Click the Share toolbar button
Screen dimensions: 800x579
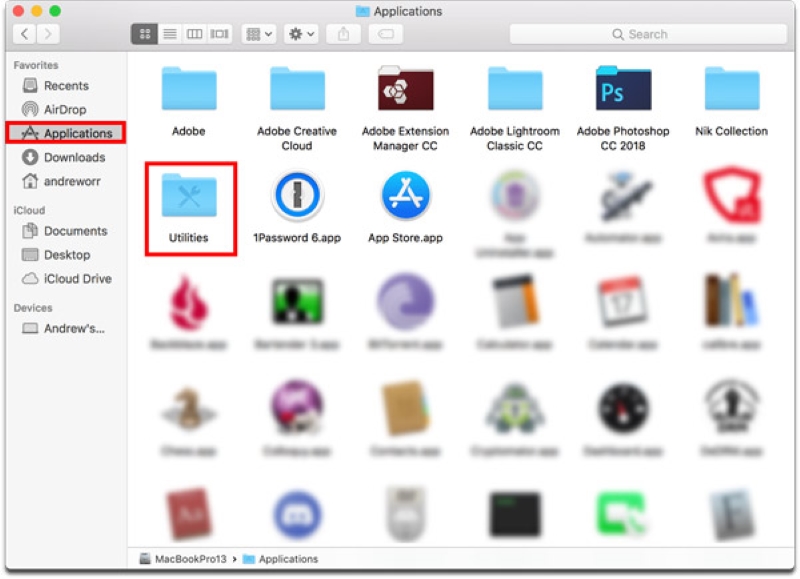[x=344, y=34]
